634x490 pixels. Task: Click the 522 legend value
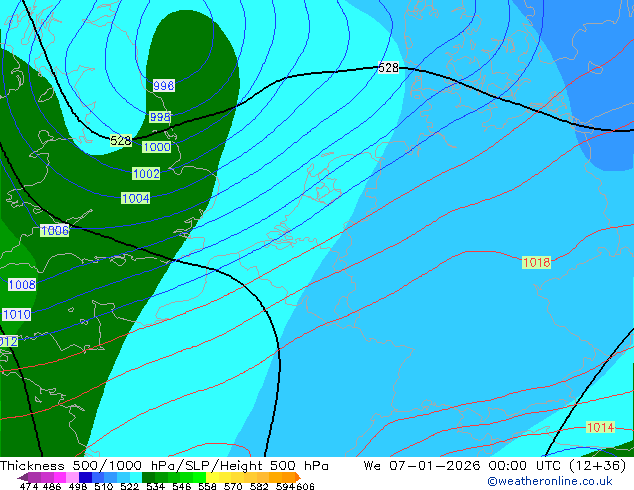click(x=129, y=486)
